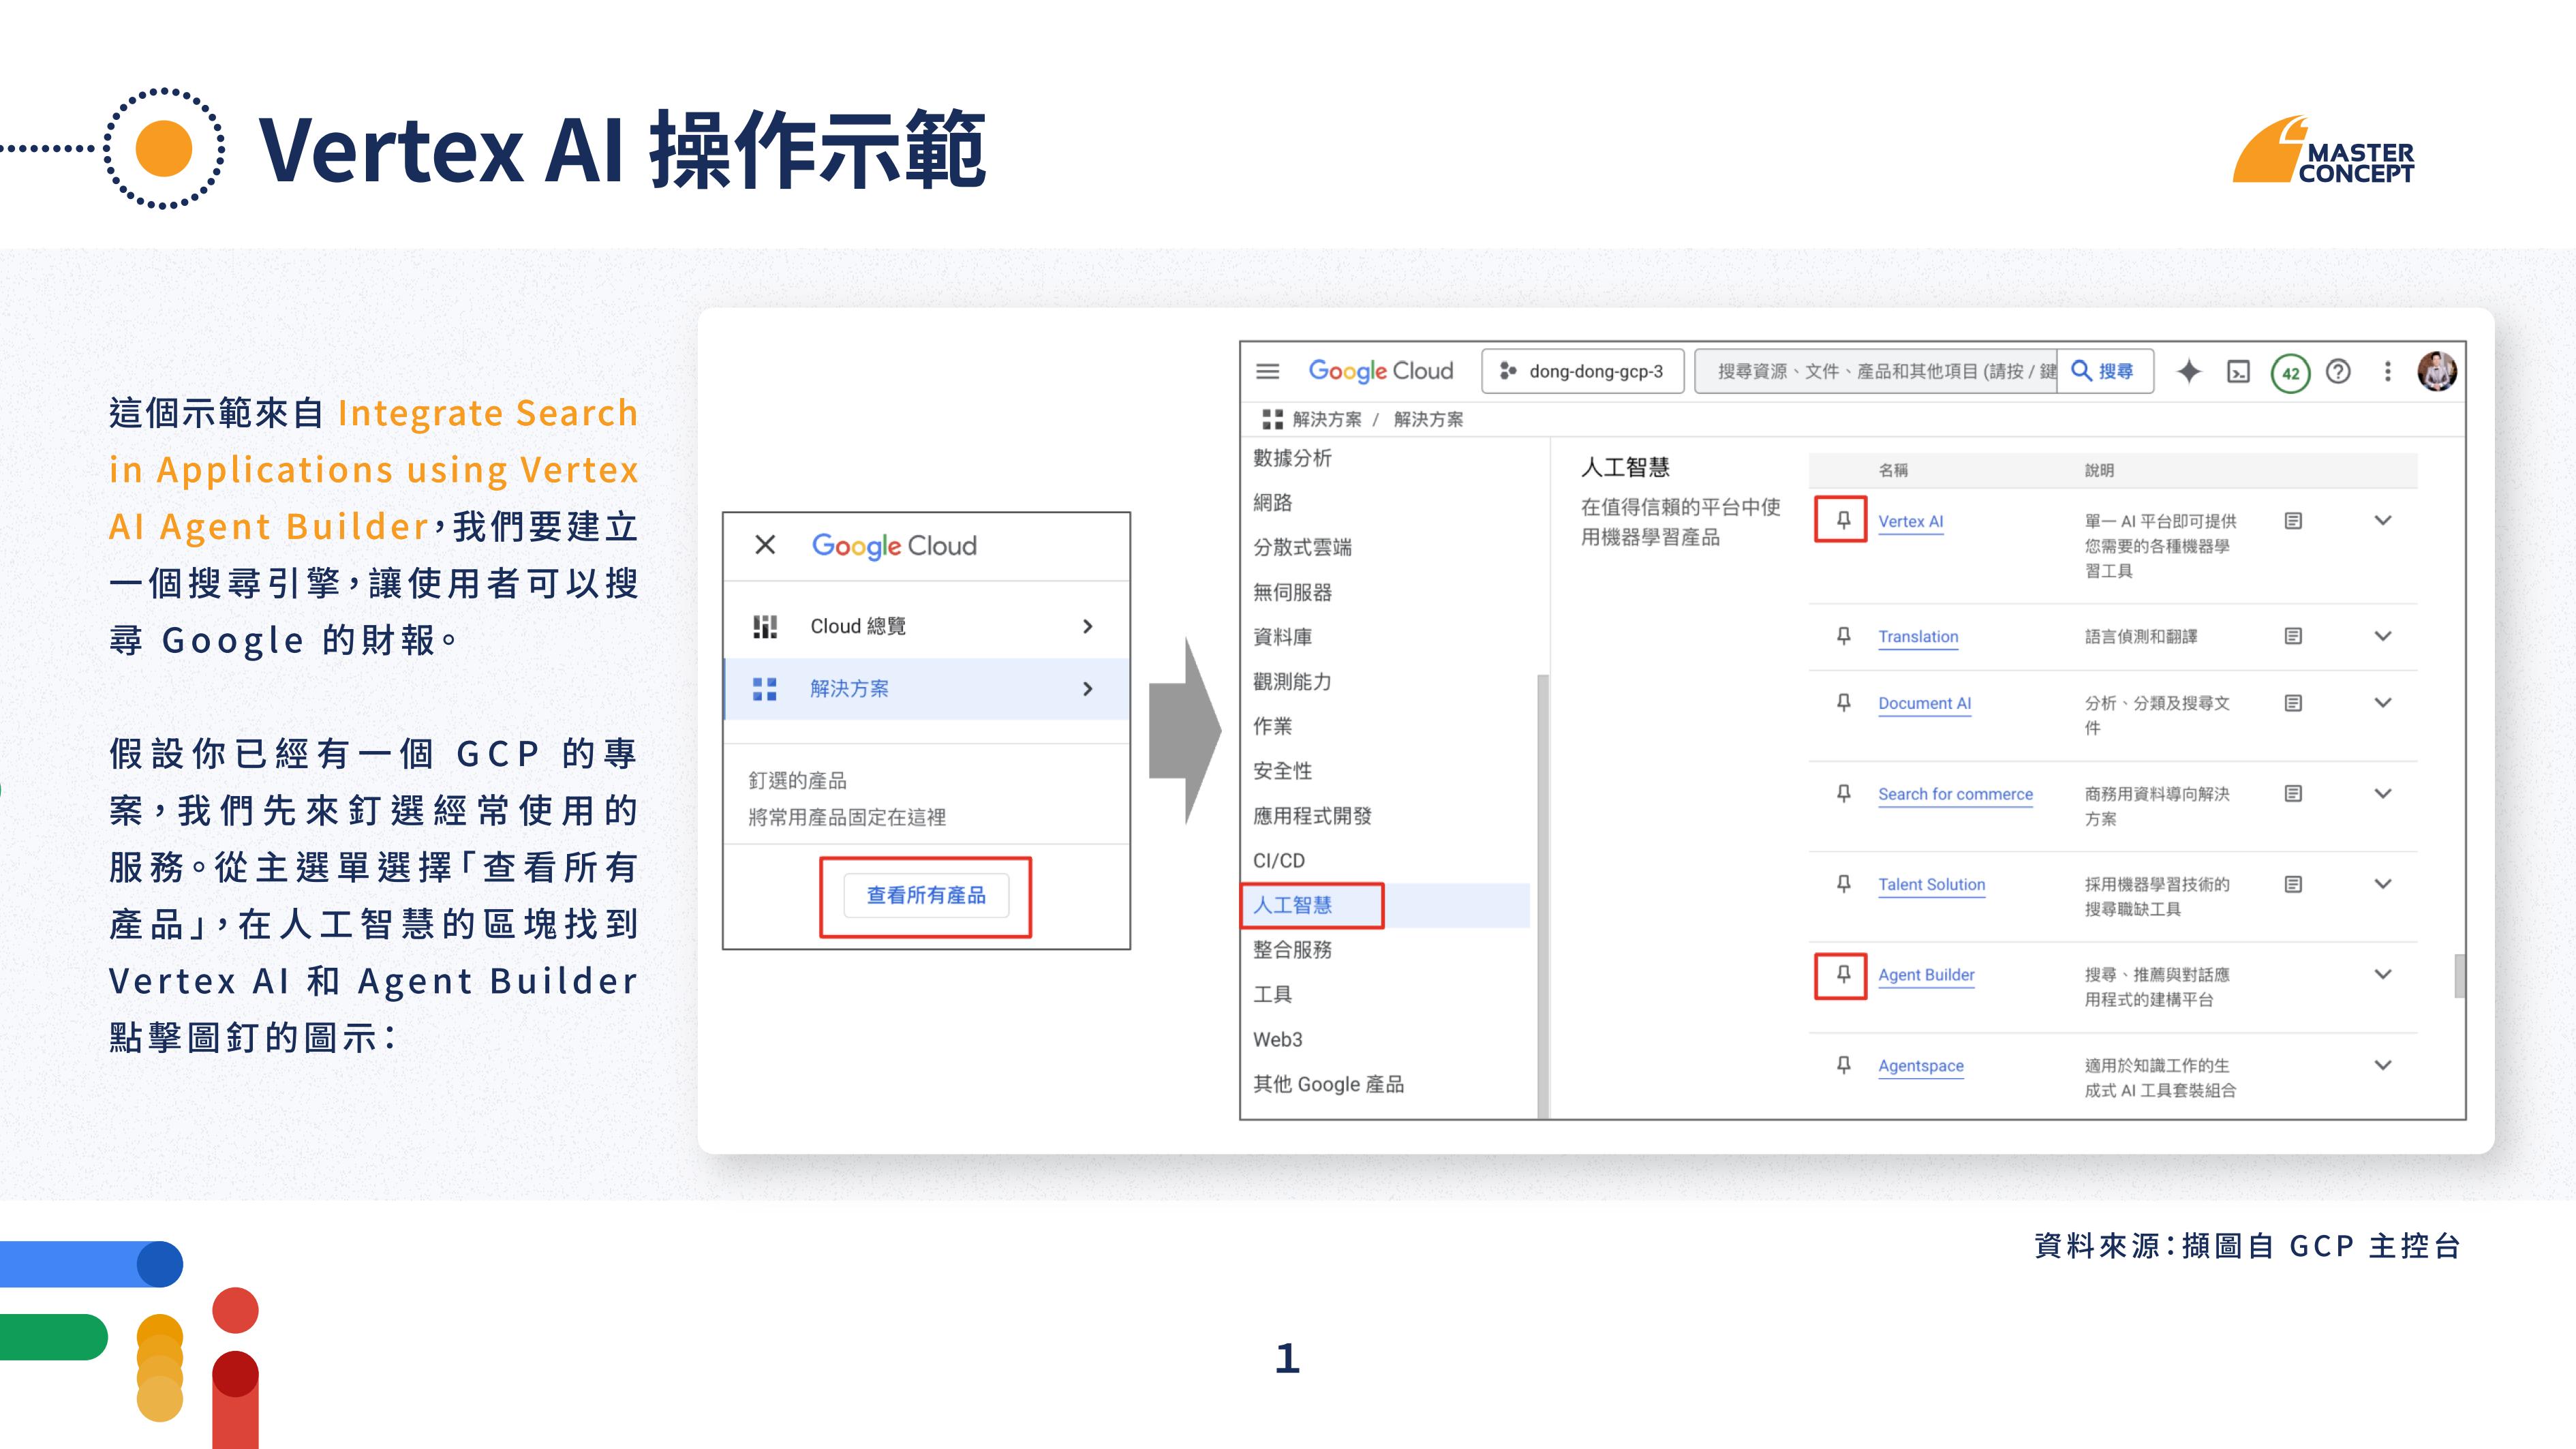Pin Translation product

tap(1843, 636)
